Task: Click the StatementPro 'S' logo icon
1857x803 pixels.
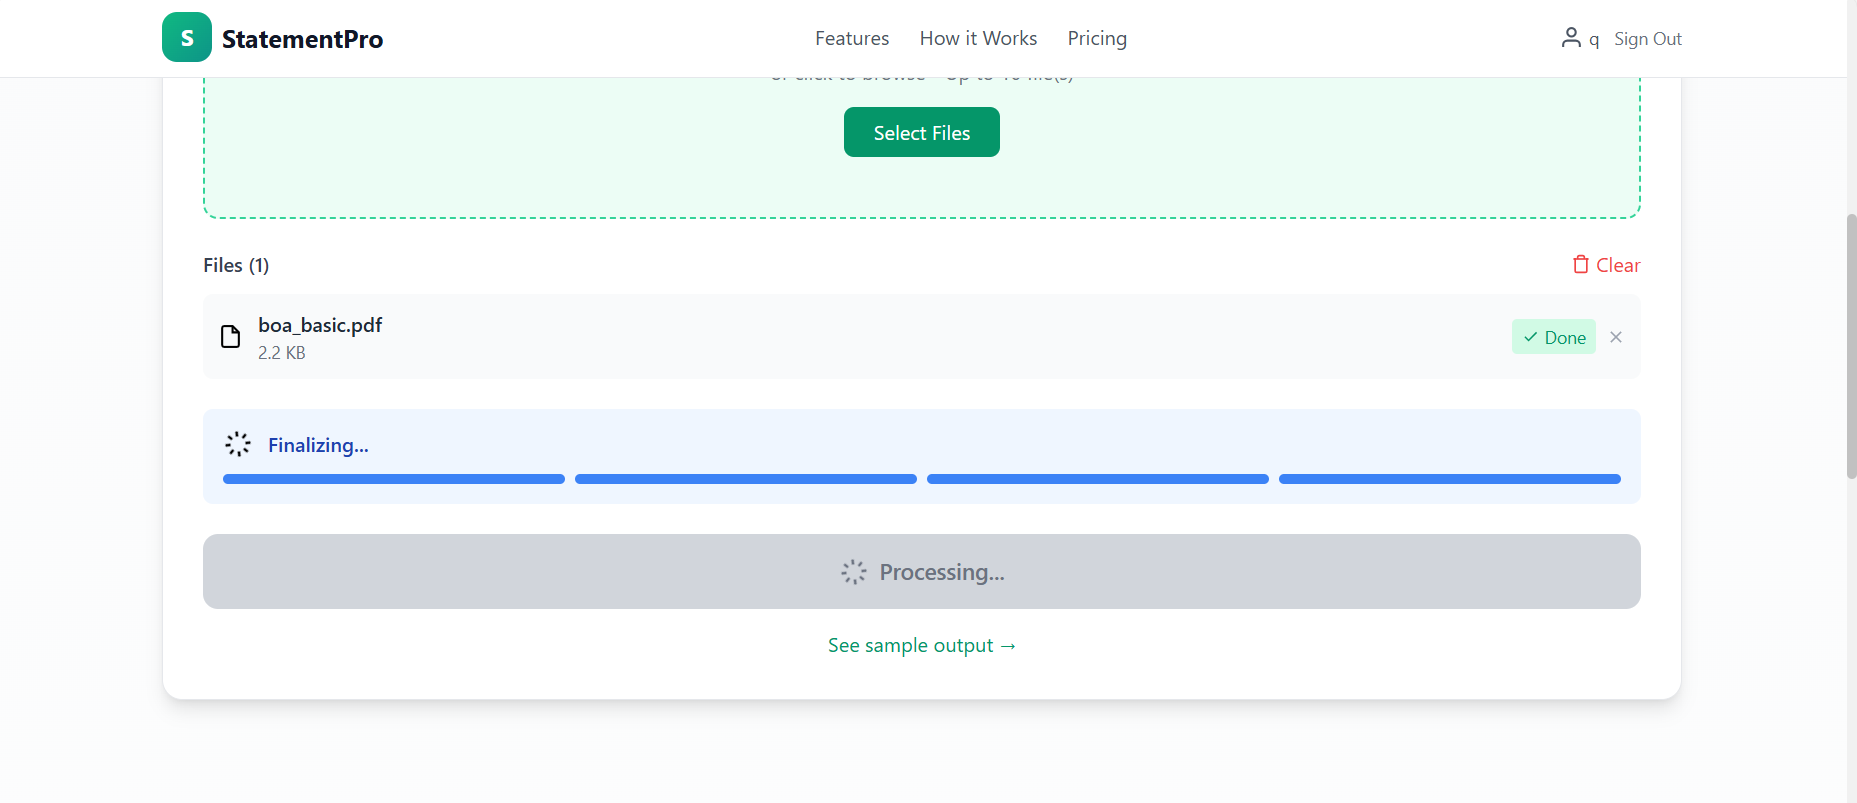Action: click(x=186, y=37)
